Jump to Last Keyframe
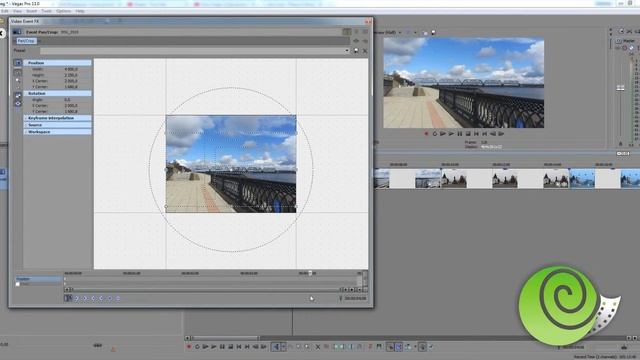Image resolution: width=640 pixels, height=360 pixels. 101,298
